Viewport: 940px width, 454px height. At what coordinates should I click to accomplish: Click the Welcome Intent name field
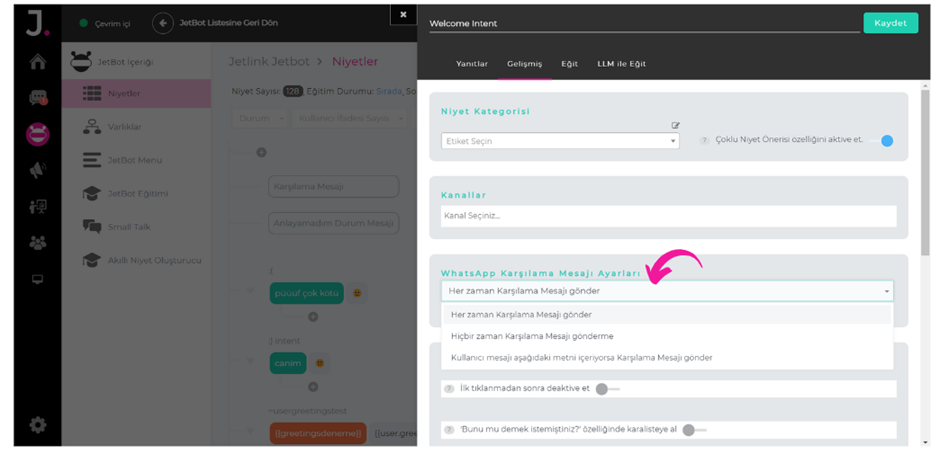[644, 24]
